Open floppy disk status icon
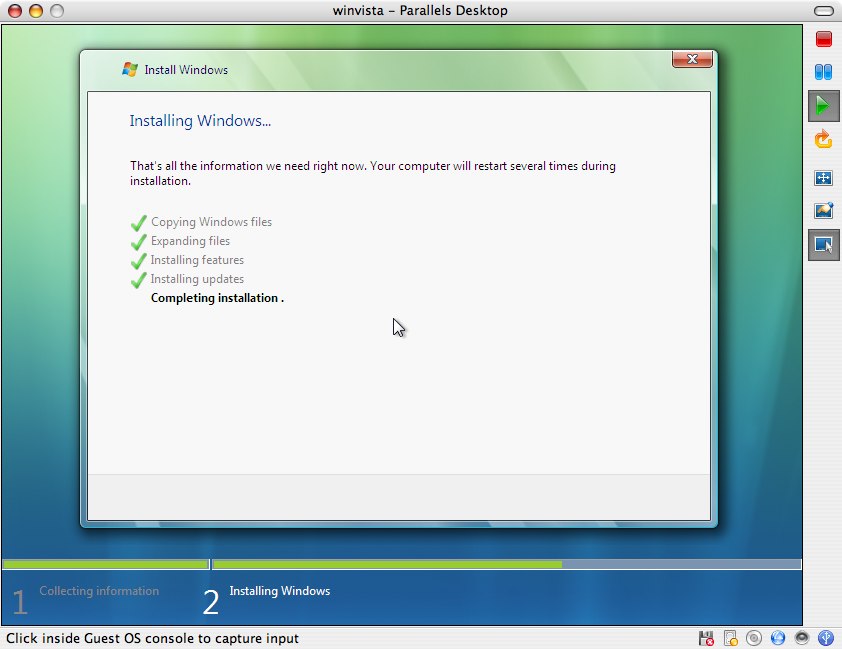Image resolution: width=842 pixels, height=649 pixels. 706,638
